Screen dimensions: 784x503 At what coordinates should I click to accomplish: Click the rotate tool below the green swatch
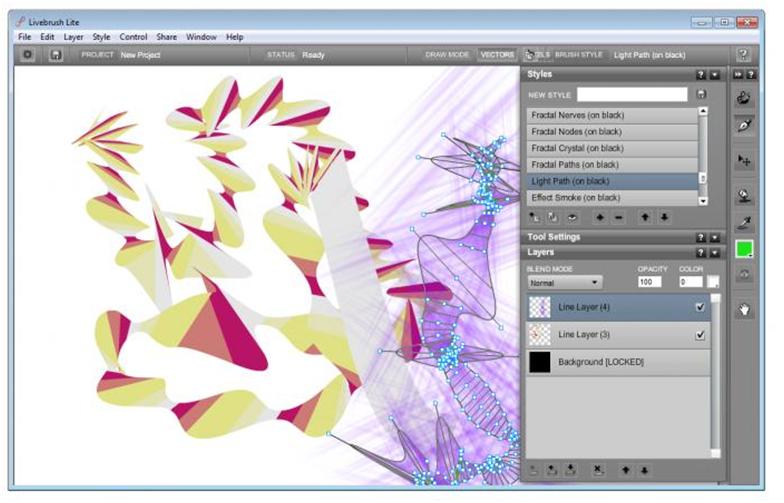pos(744,274)
